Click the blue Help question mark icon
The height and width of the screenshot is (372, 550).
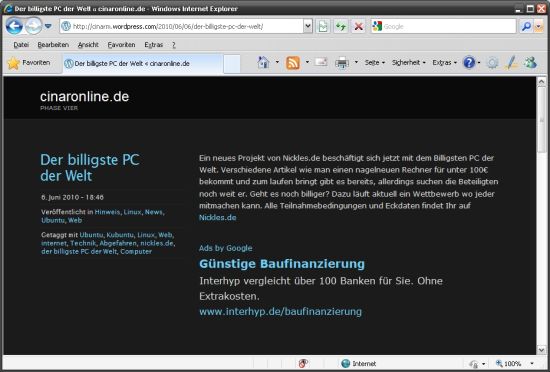pyautogui.click(x=469, y=63)
